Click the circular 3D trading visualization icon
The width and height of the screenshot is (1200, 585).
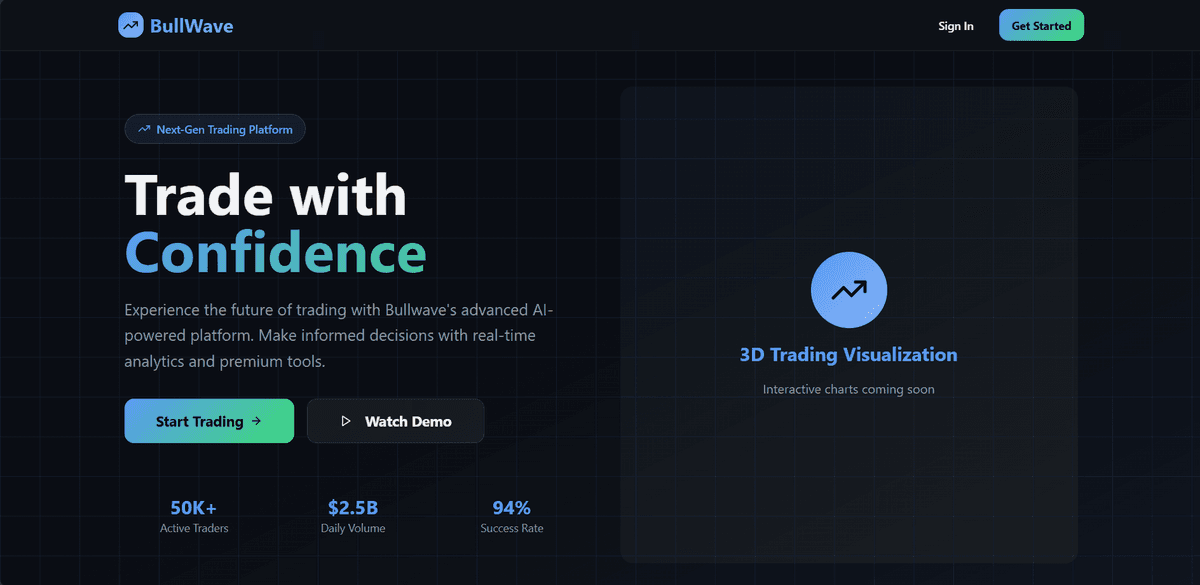point(848,289)
